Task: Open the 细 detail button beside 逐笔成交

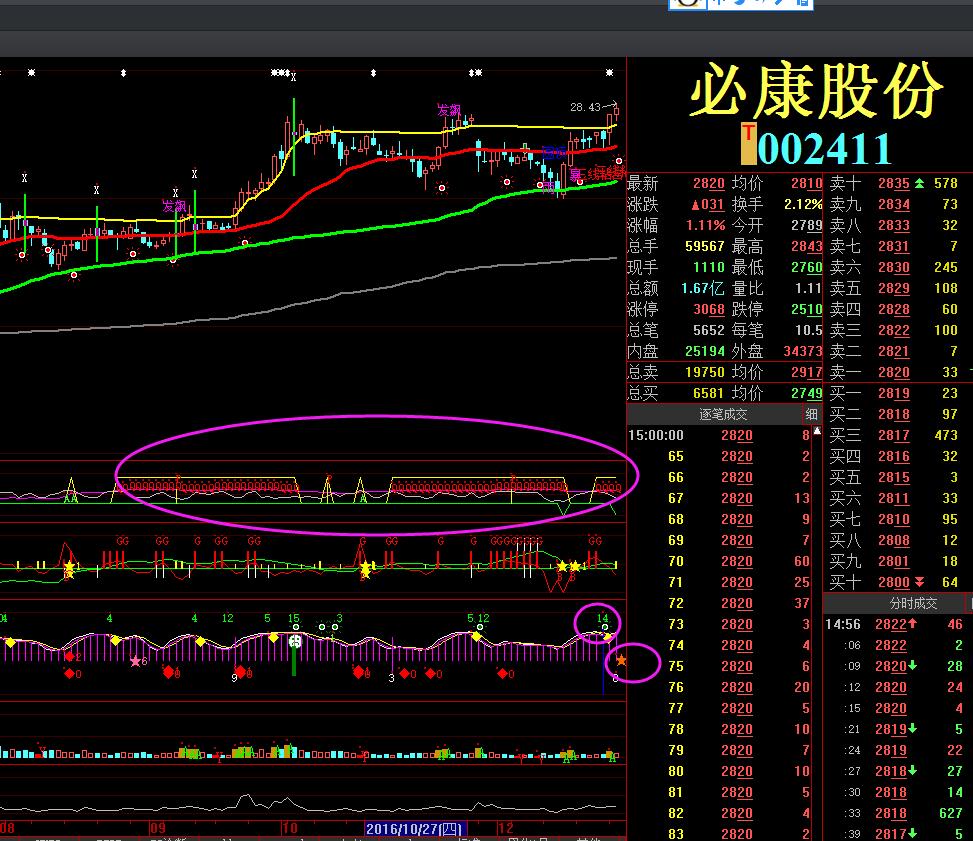Action: click(x=811, y=414)
